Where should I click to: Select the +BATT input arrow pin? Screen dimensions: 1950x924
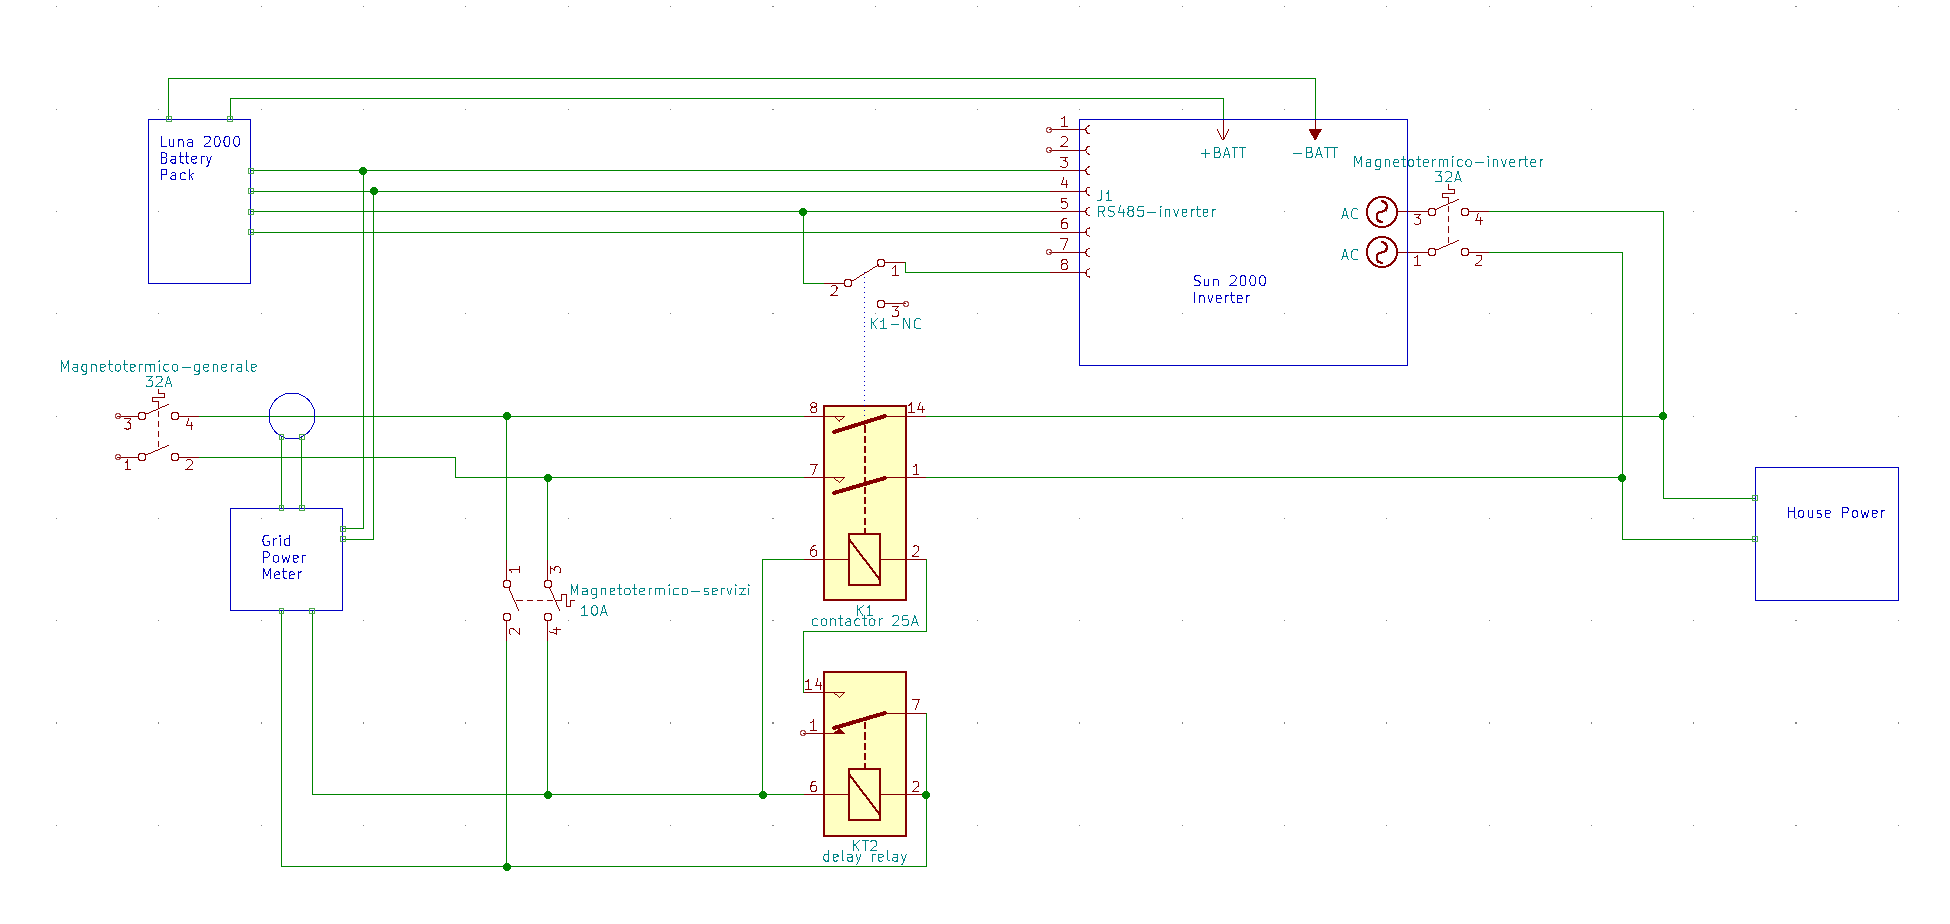[x=1222, y=133]
